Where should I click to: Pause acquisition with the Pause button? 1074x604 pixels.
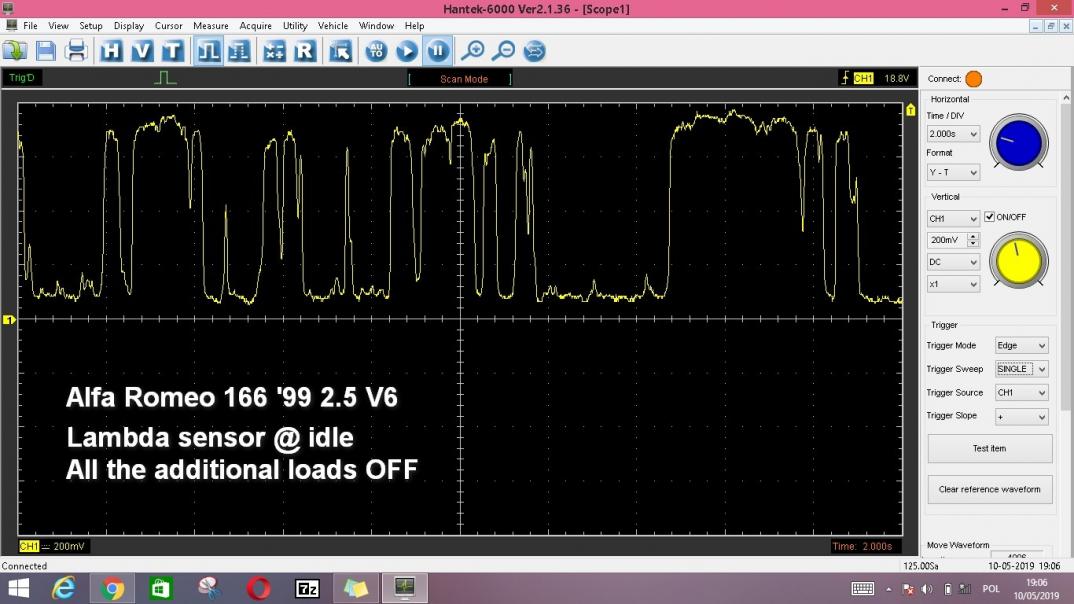pyautogui.click(x=438, y=51)
